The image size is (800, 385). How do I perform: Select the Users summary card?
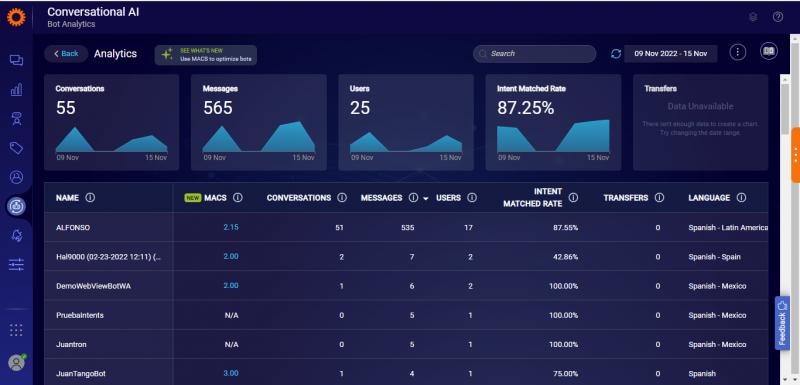pos(406,122)
